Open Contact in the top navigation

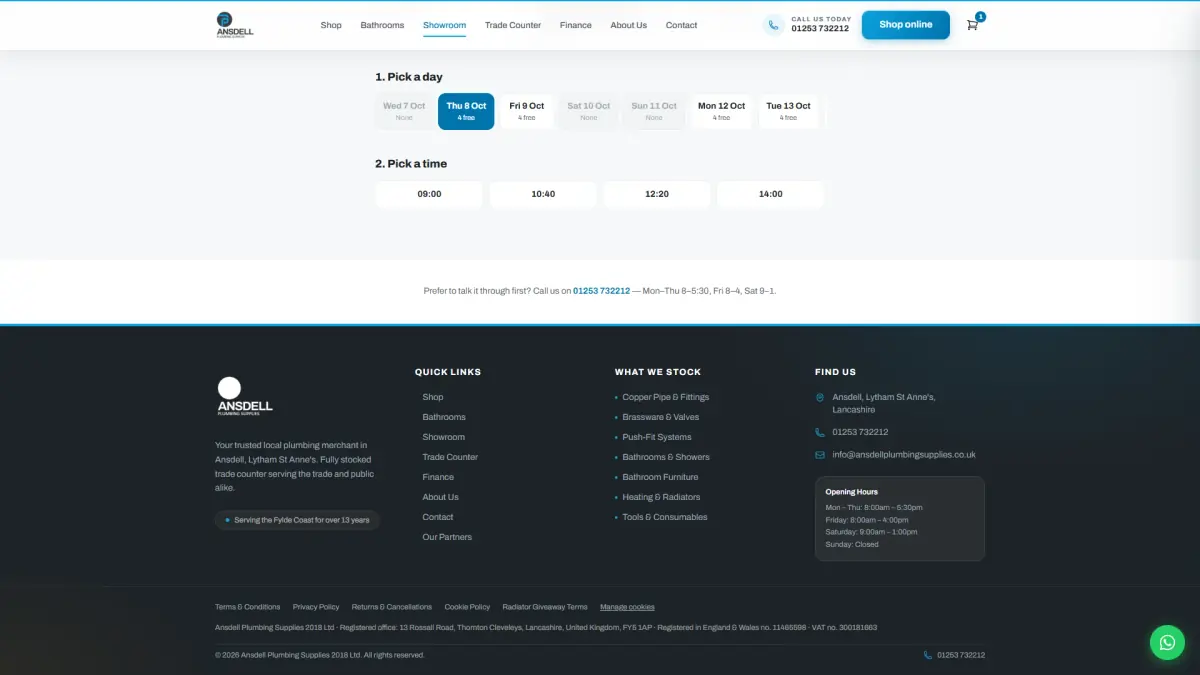682,25
